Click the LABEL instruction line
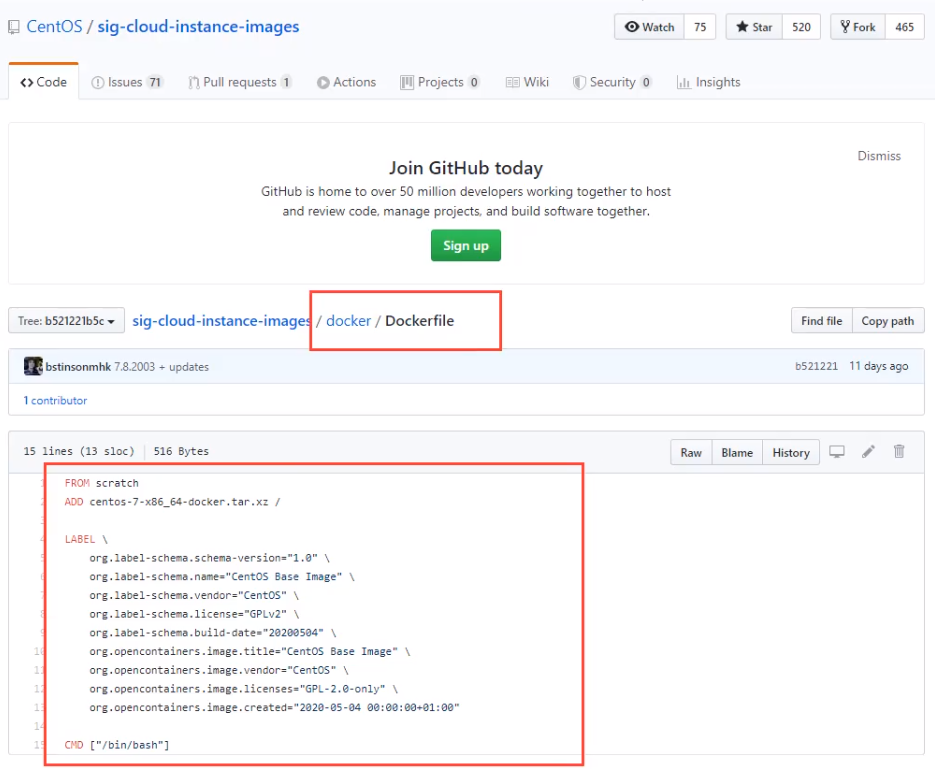The width and height of the screenshot is (935, 769). click(86, 539)
